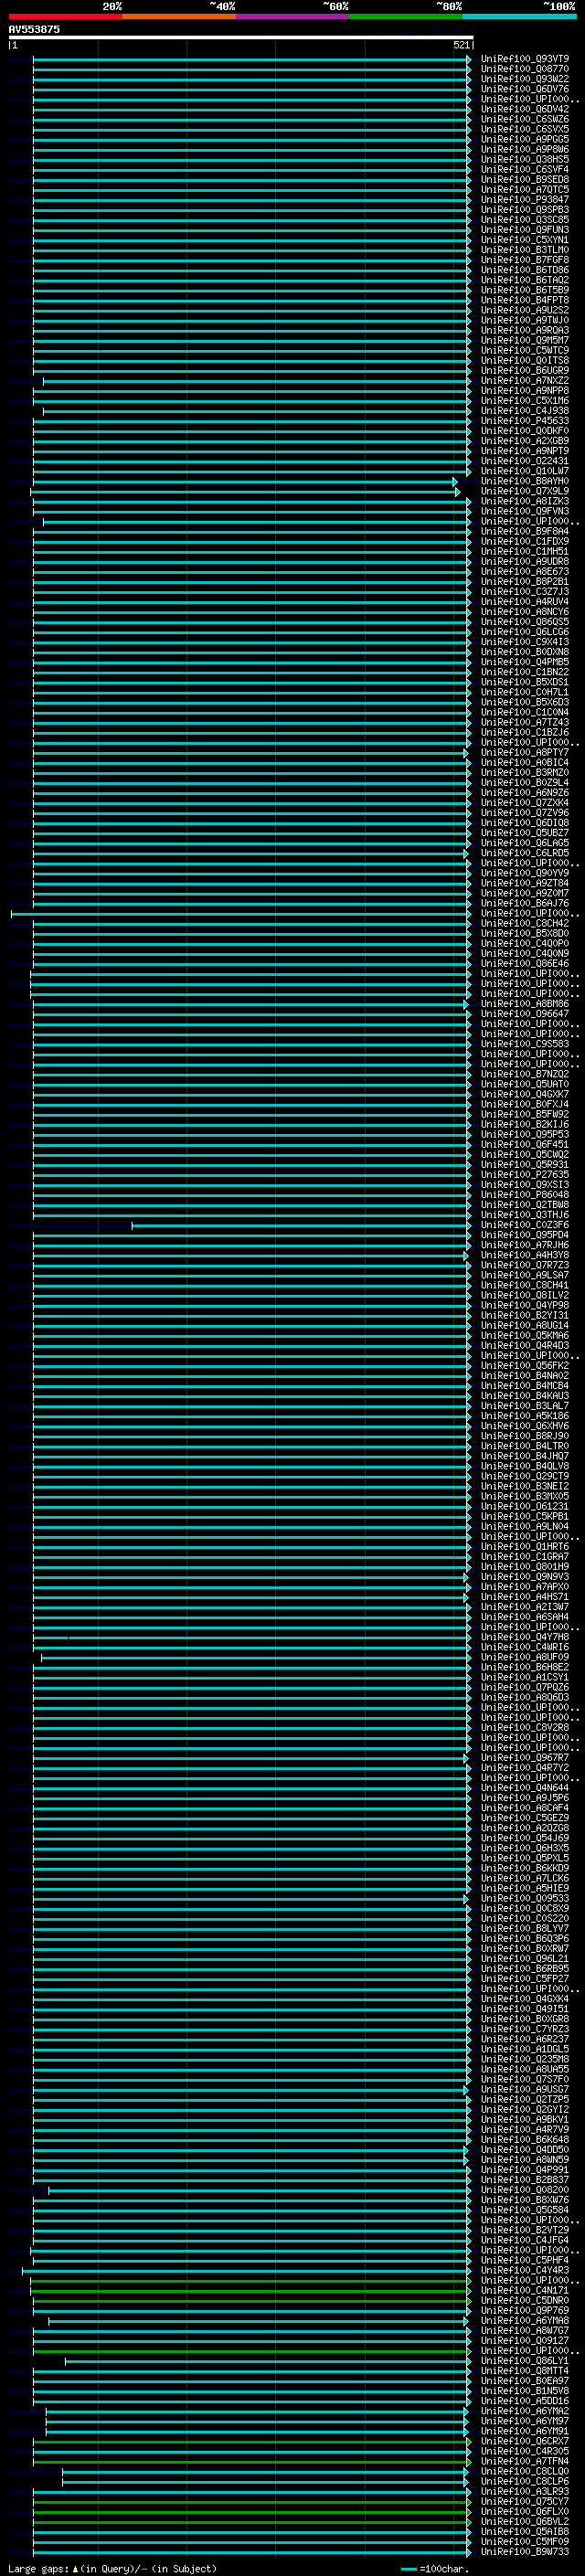Image resolution: width=585 pixels, height=2576 pixels.
Task: Click the UniRef100_A9PGG5 label
Action: [x=525, y=139]
